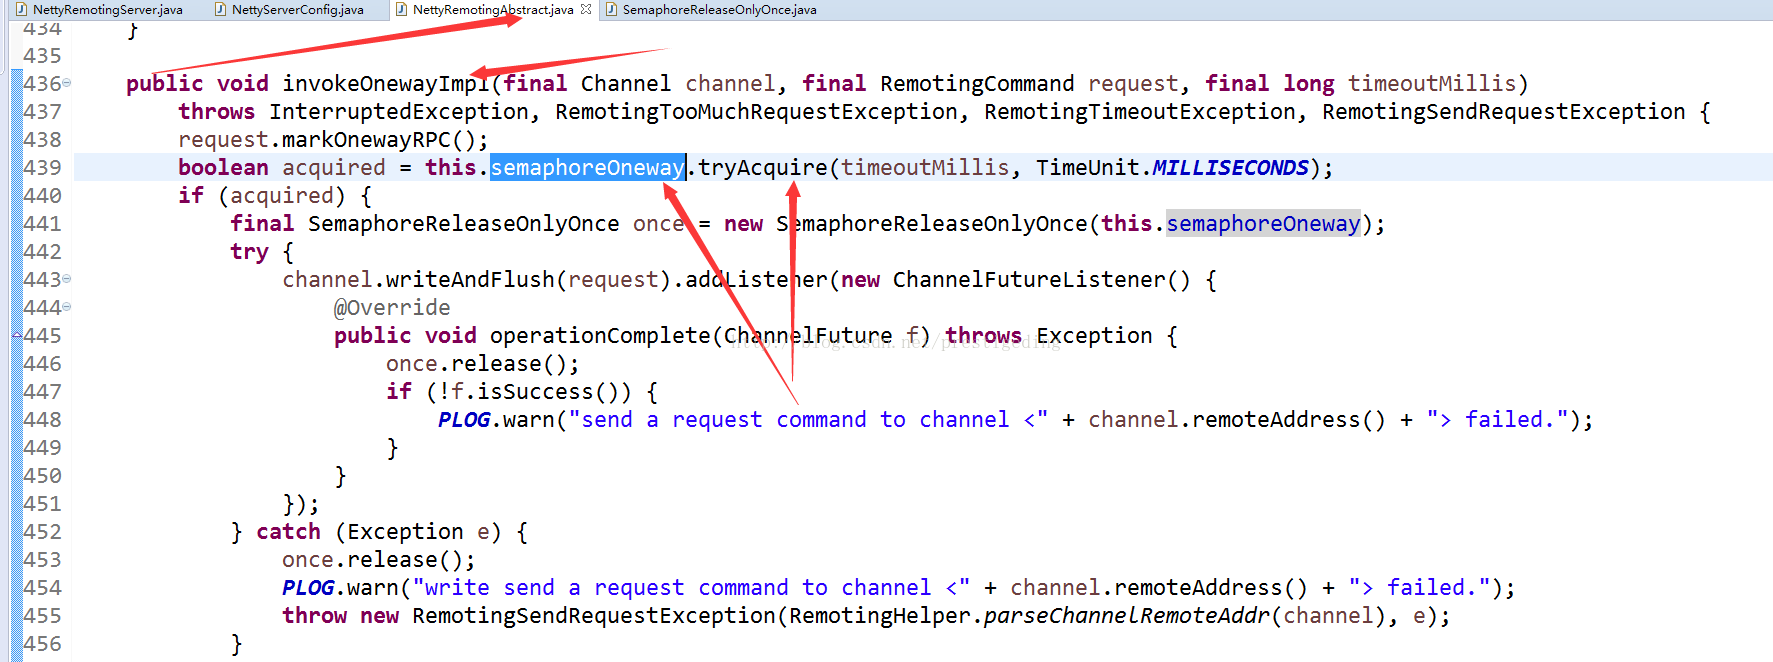Click semaphoreOneway argument on line 441

(1263, 224)
